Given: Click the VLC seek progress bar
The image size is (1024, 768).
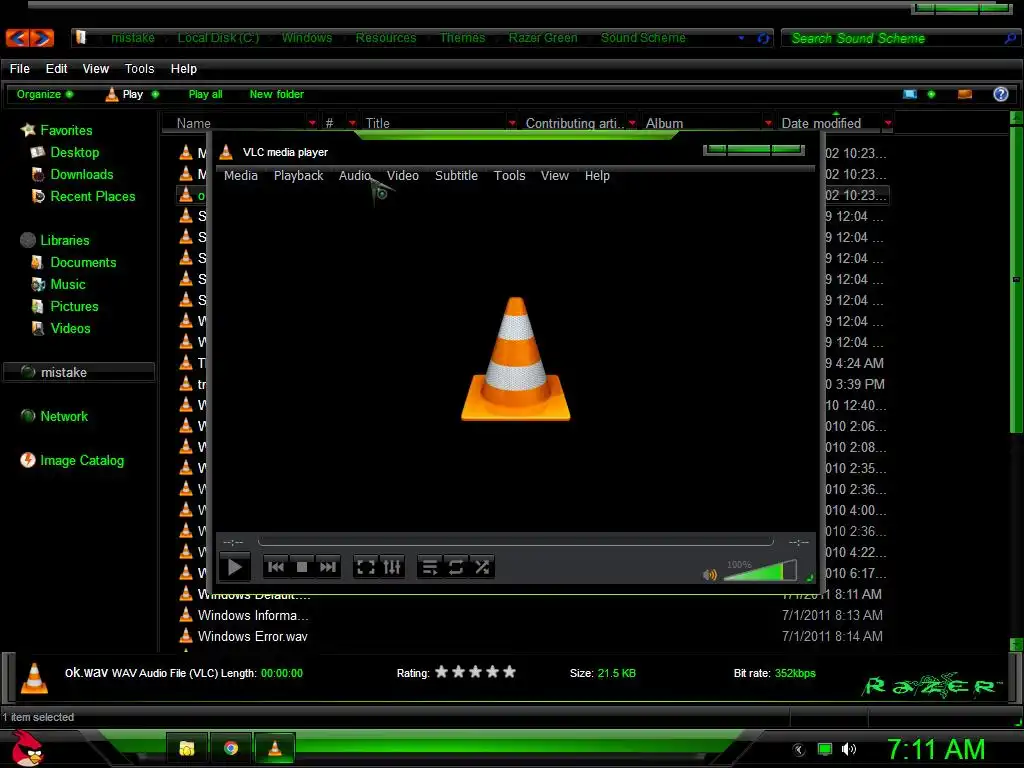Looking at the screenshot, I should (516, 541).
